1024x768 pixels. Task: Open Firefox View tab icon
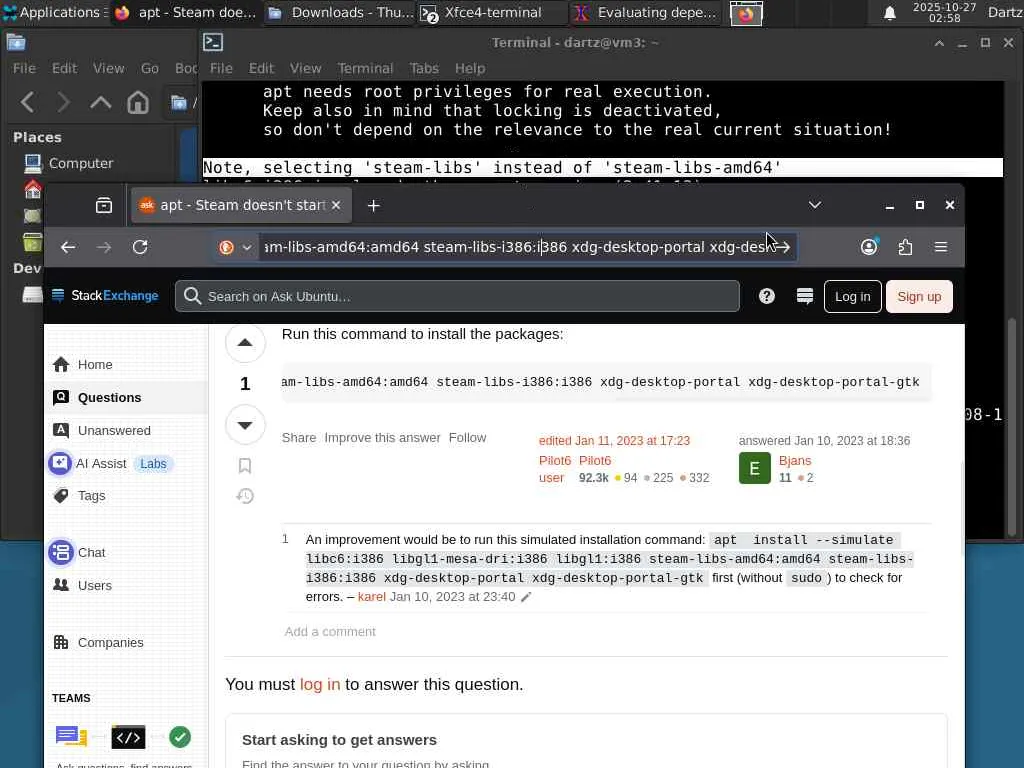click(x=104, y=206)
